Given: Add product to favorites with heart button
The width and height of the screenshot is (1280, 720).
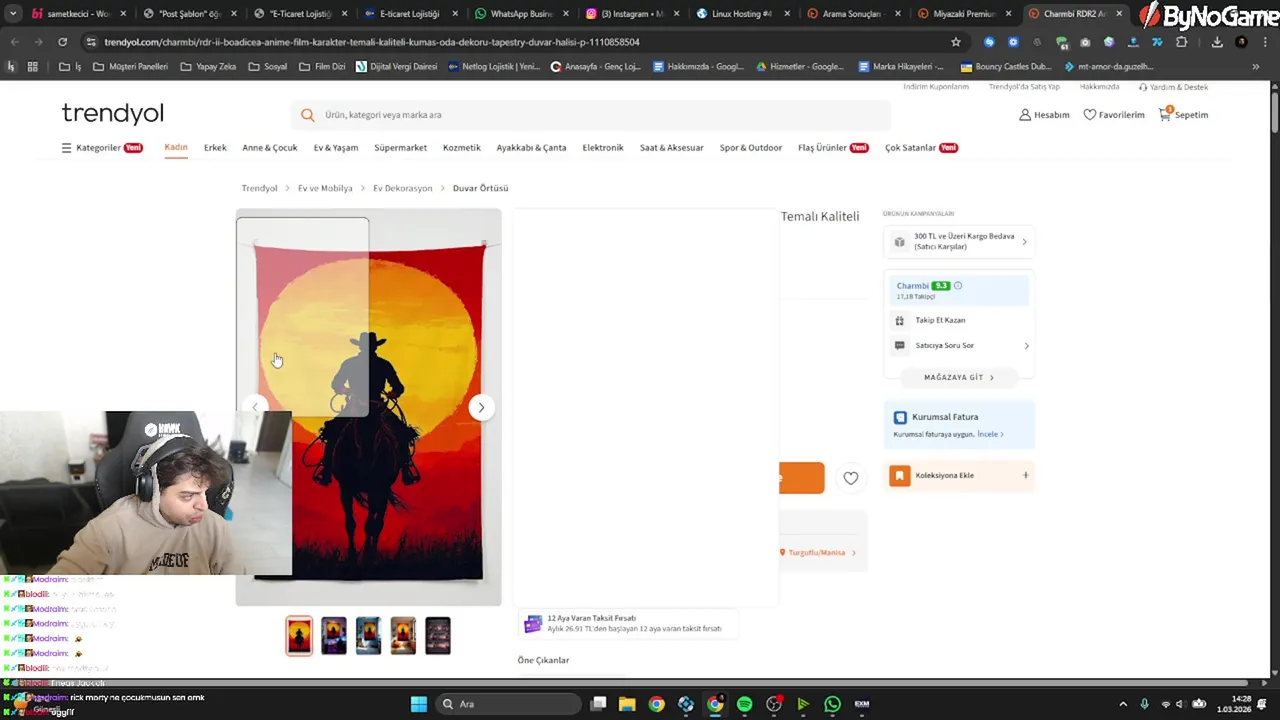Looking at the screenshot, I should point(850,478).
